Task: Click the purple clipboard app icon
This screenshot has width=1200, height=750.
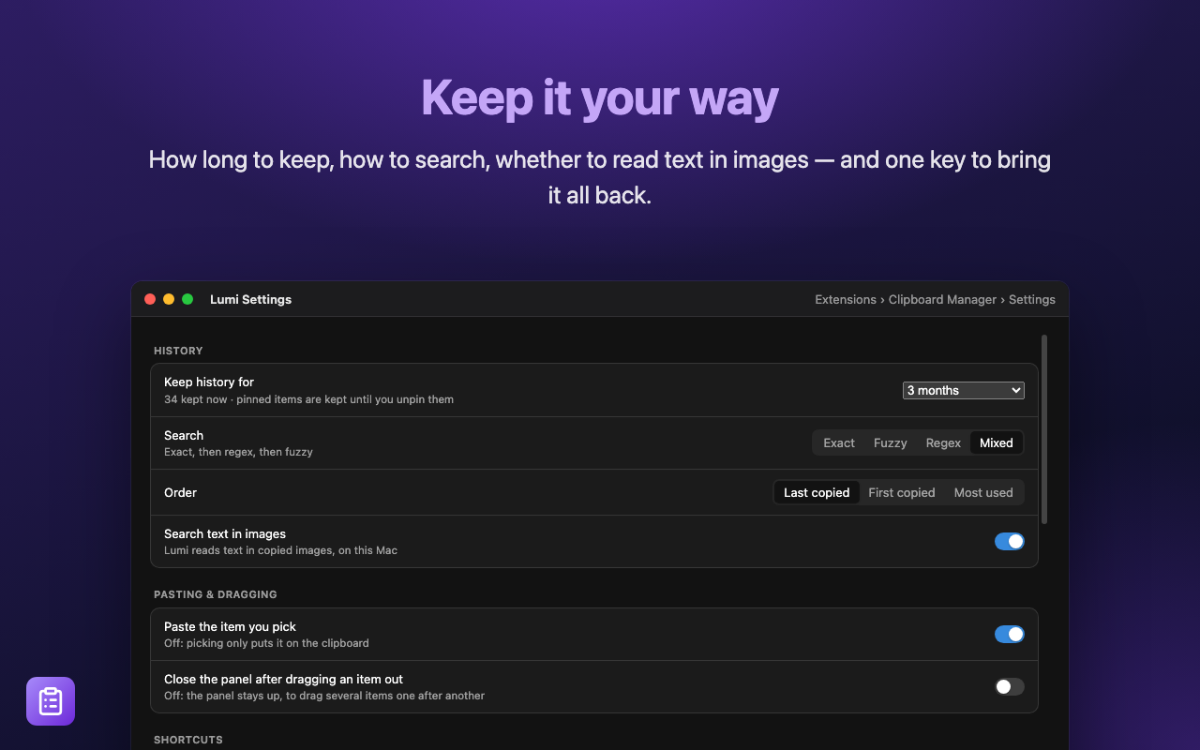Action: pyautogui.click(x=50, y=701)
